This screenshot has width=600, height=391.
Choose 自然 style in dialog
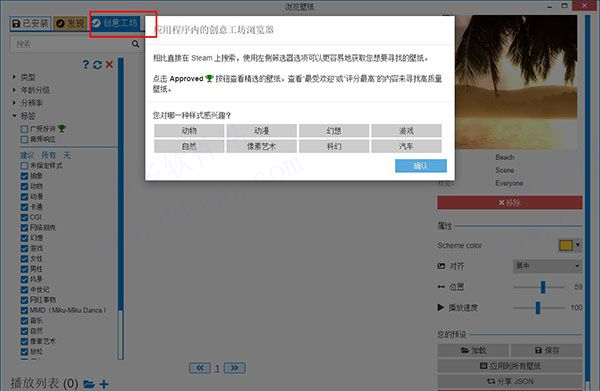click(x=189, y=146)
